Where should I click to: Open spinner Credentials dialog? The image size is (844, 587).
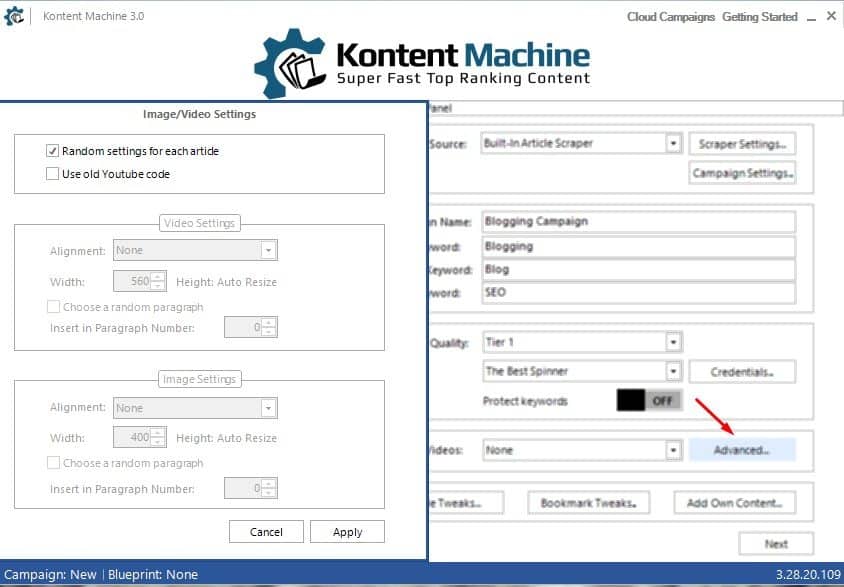point(742,372)
